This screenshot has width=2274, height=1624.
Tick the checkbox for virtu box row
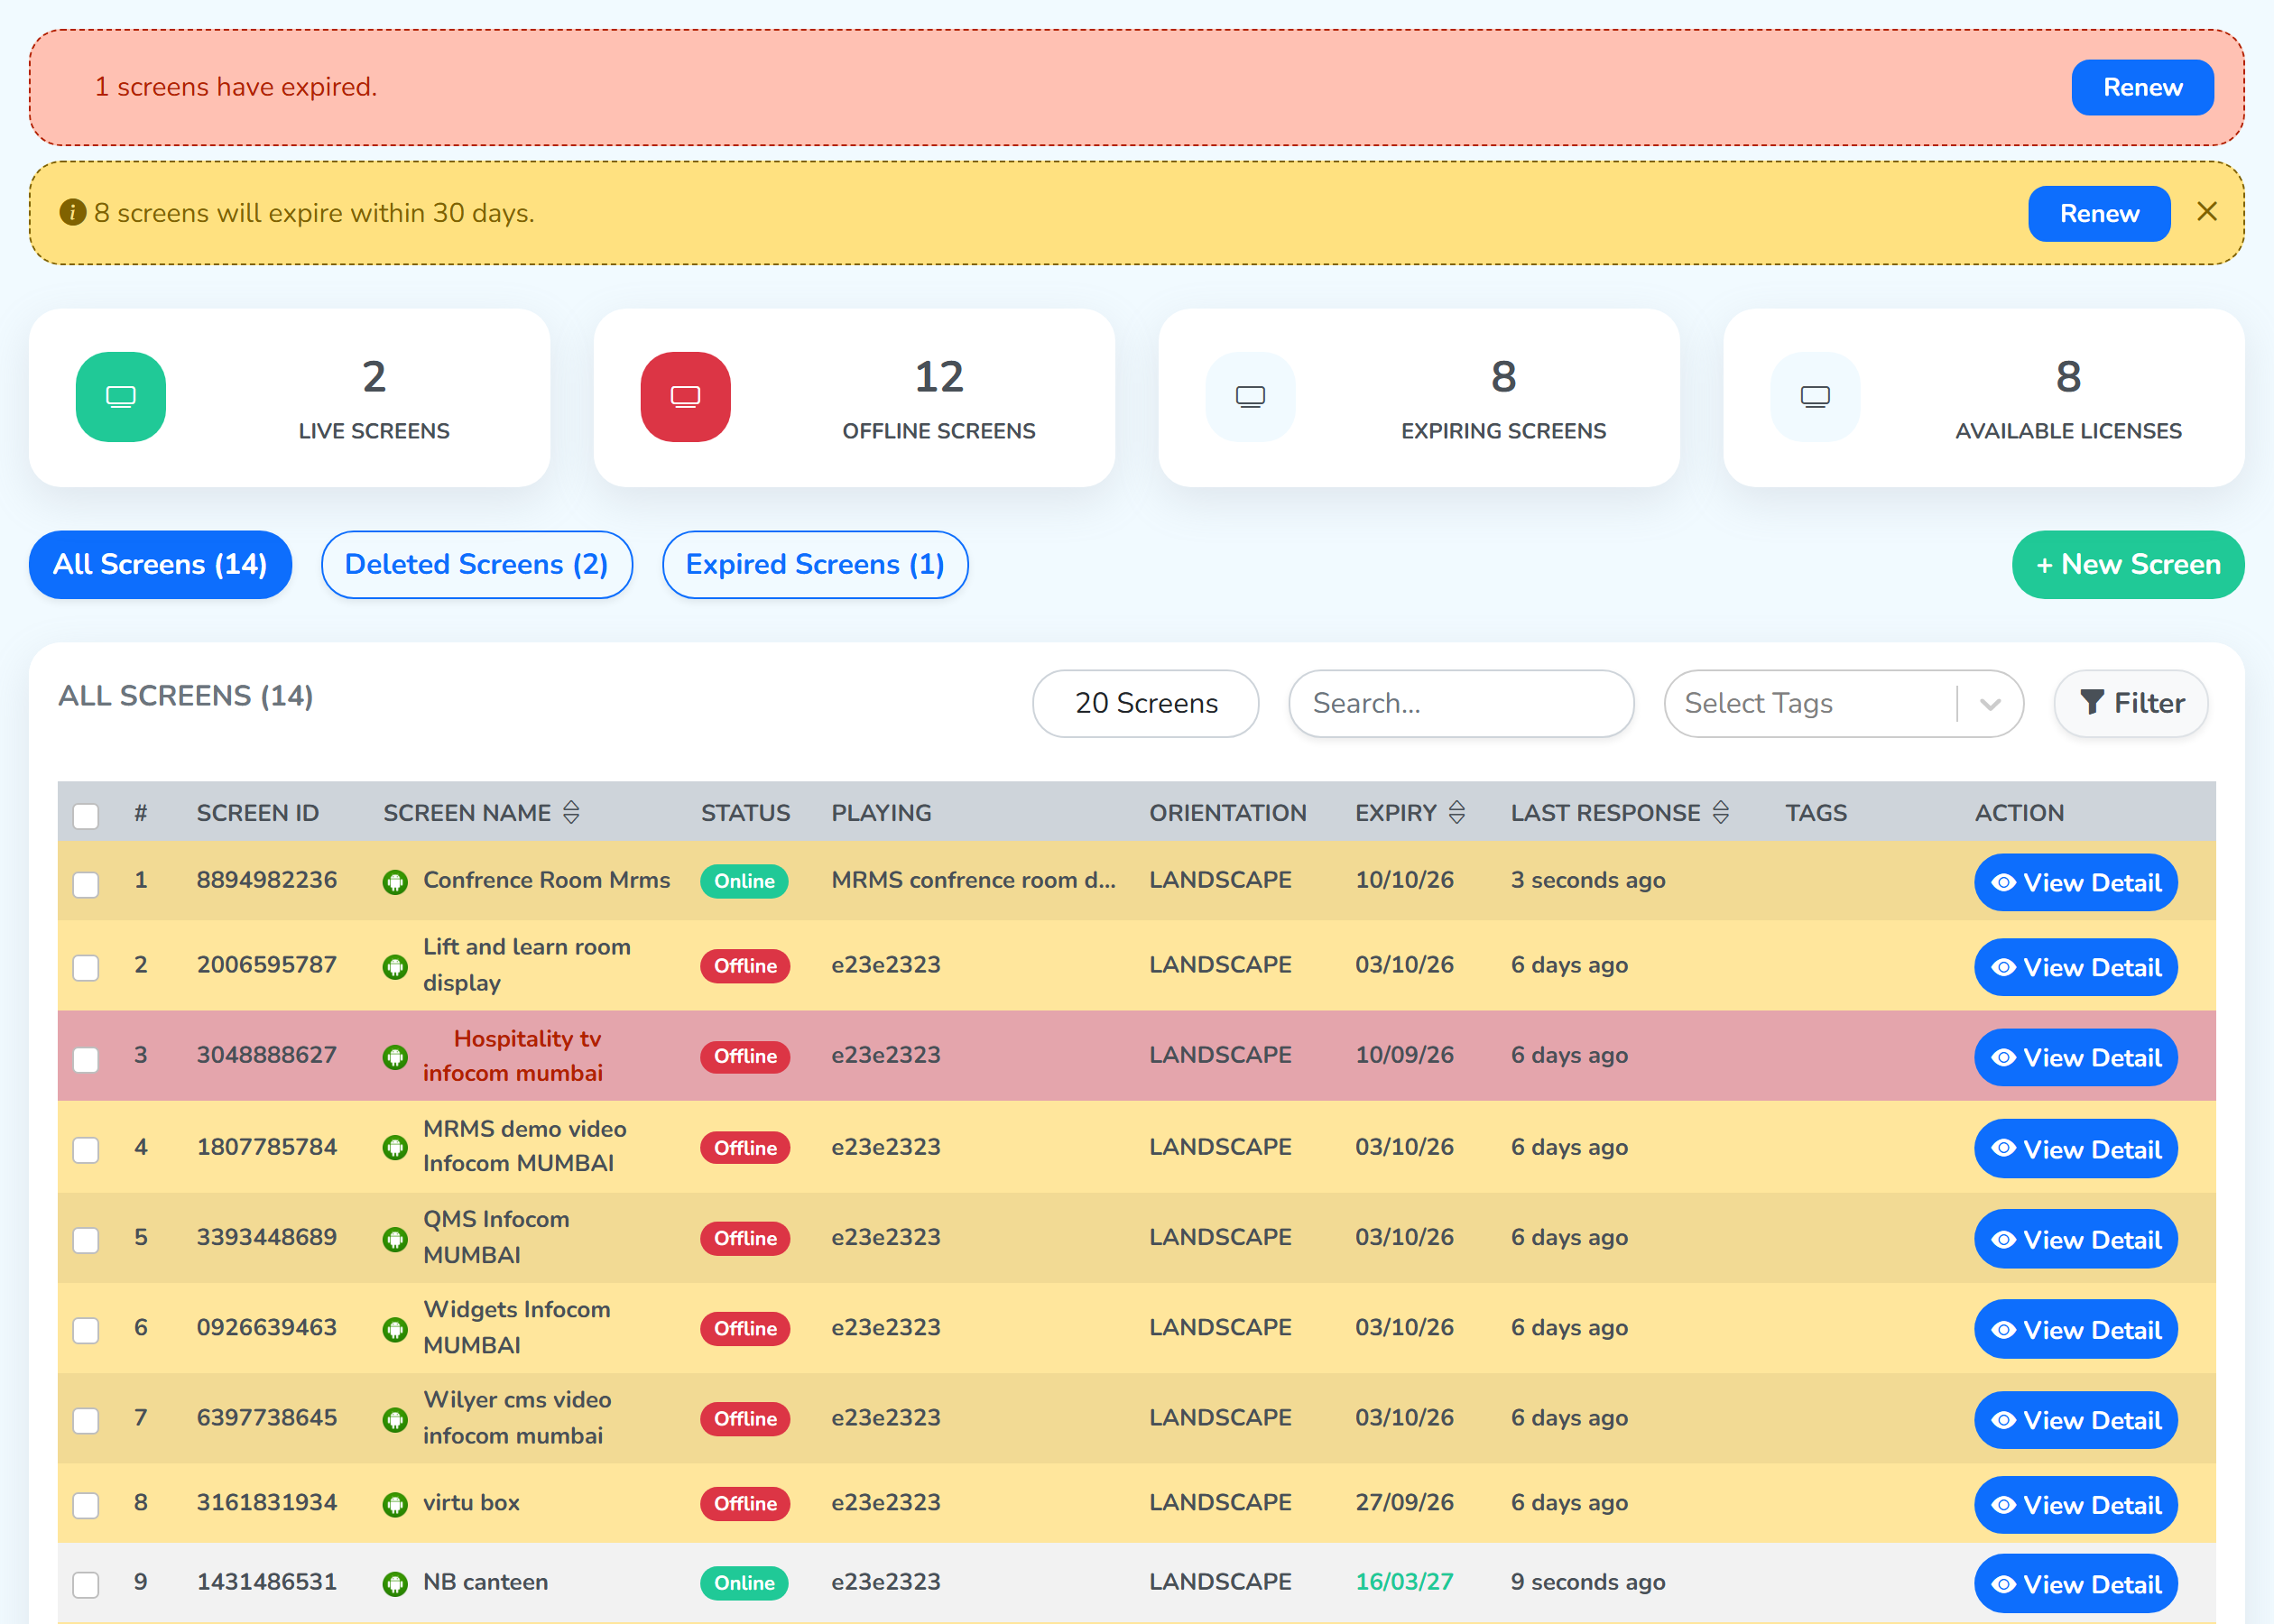[x=86, y=1505]
